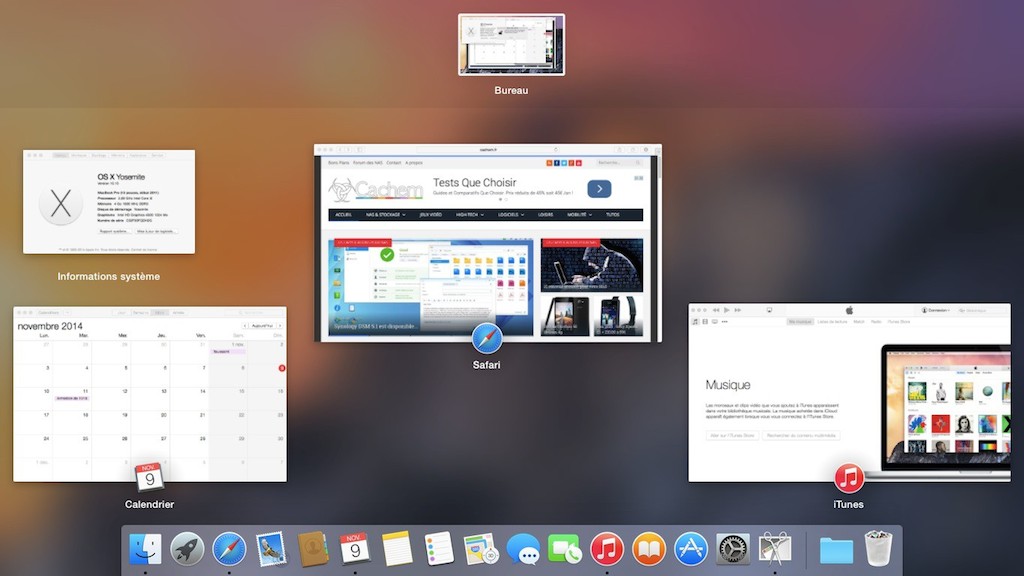The height and width of the screenshot is (576, 1024).
Task: Click ACCUEIL in Cachem navigation bar
Action: point(344,215)
